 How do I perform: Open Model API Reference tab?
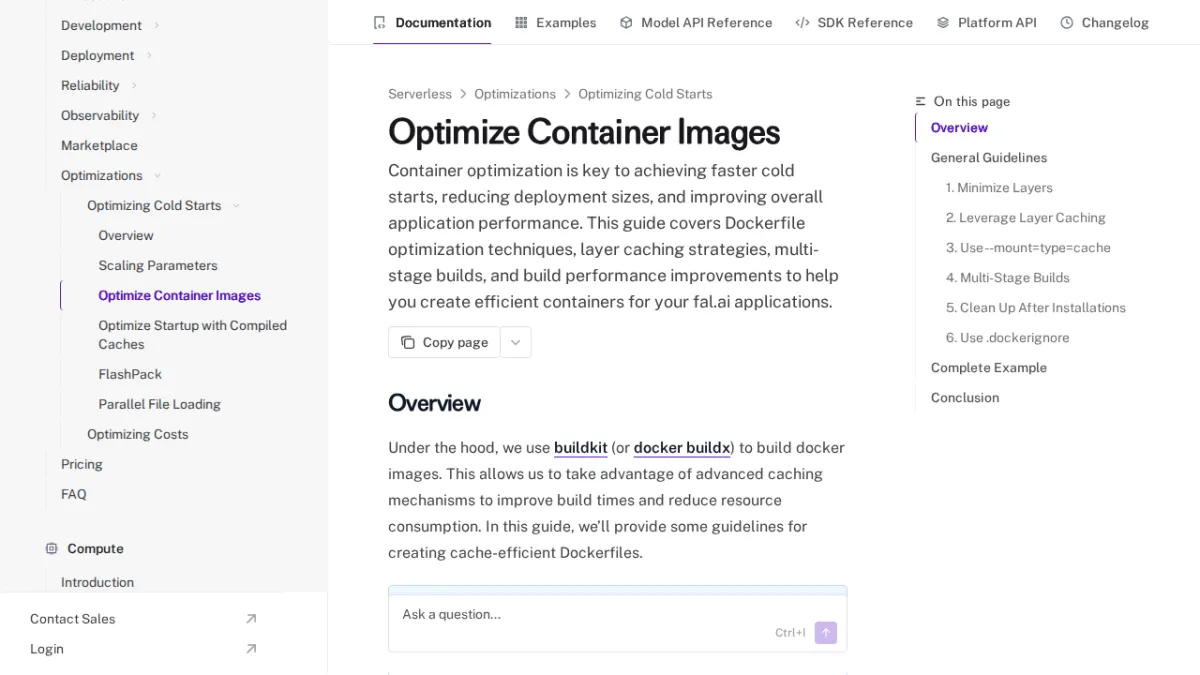[x=696, y=22]
